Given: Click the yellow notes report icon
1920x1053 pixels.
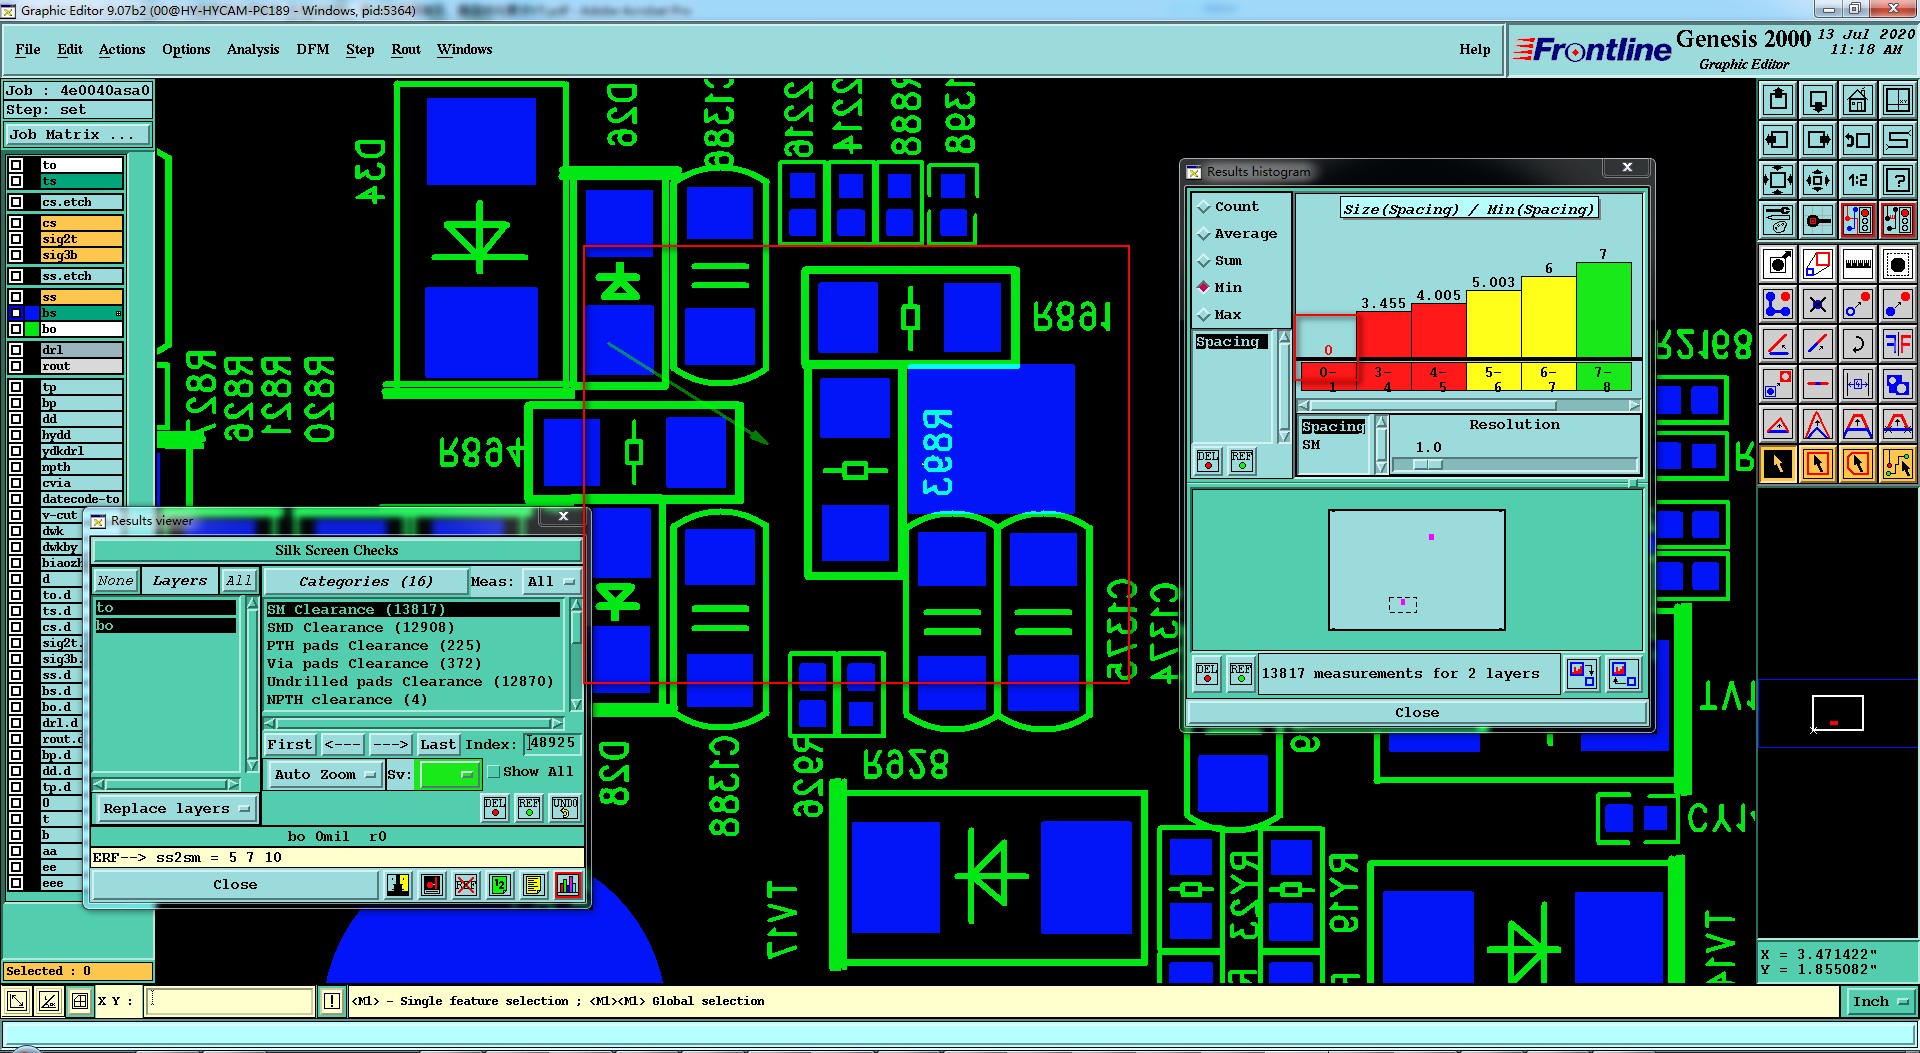Looking at the screenshot, I should pyautogui.click(x=534, y=885).
